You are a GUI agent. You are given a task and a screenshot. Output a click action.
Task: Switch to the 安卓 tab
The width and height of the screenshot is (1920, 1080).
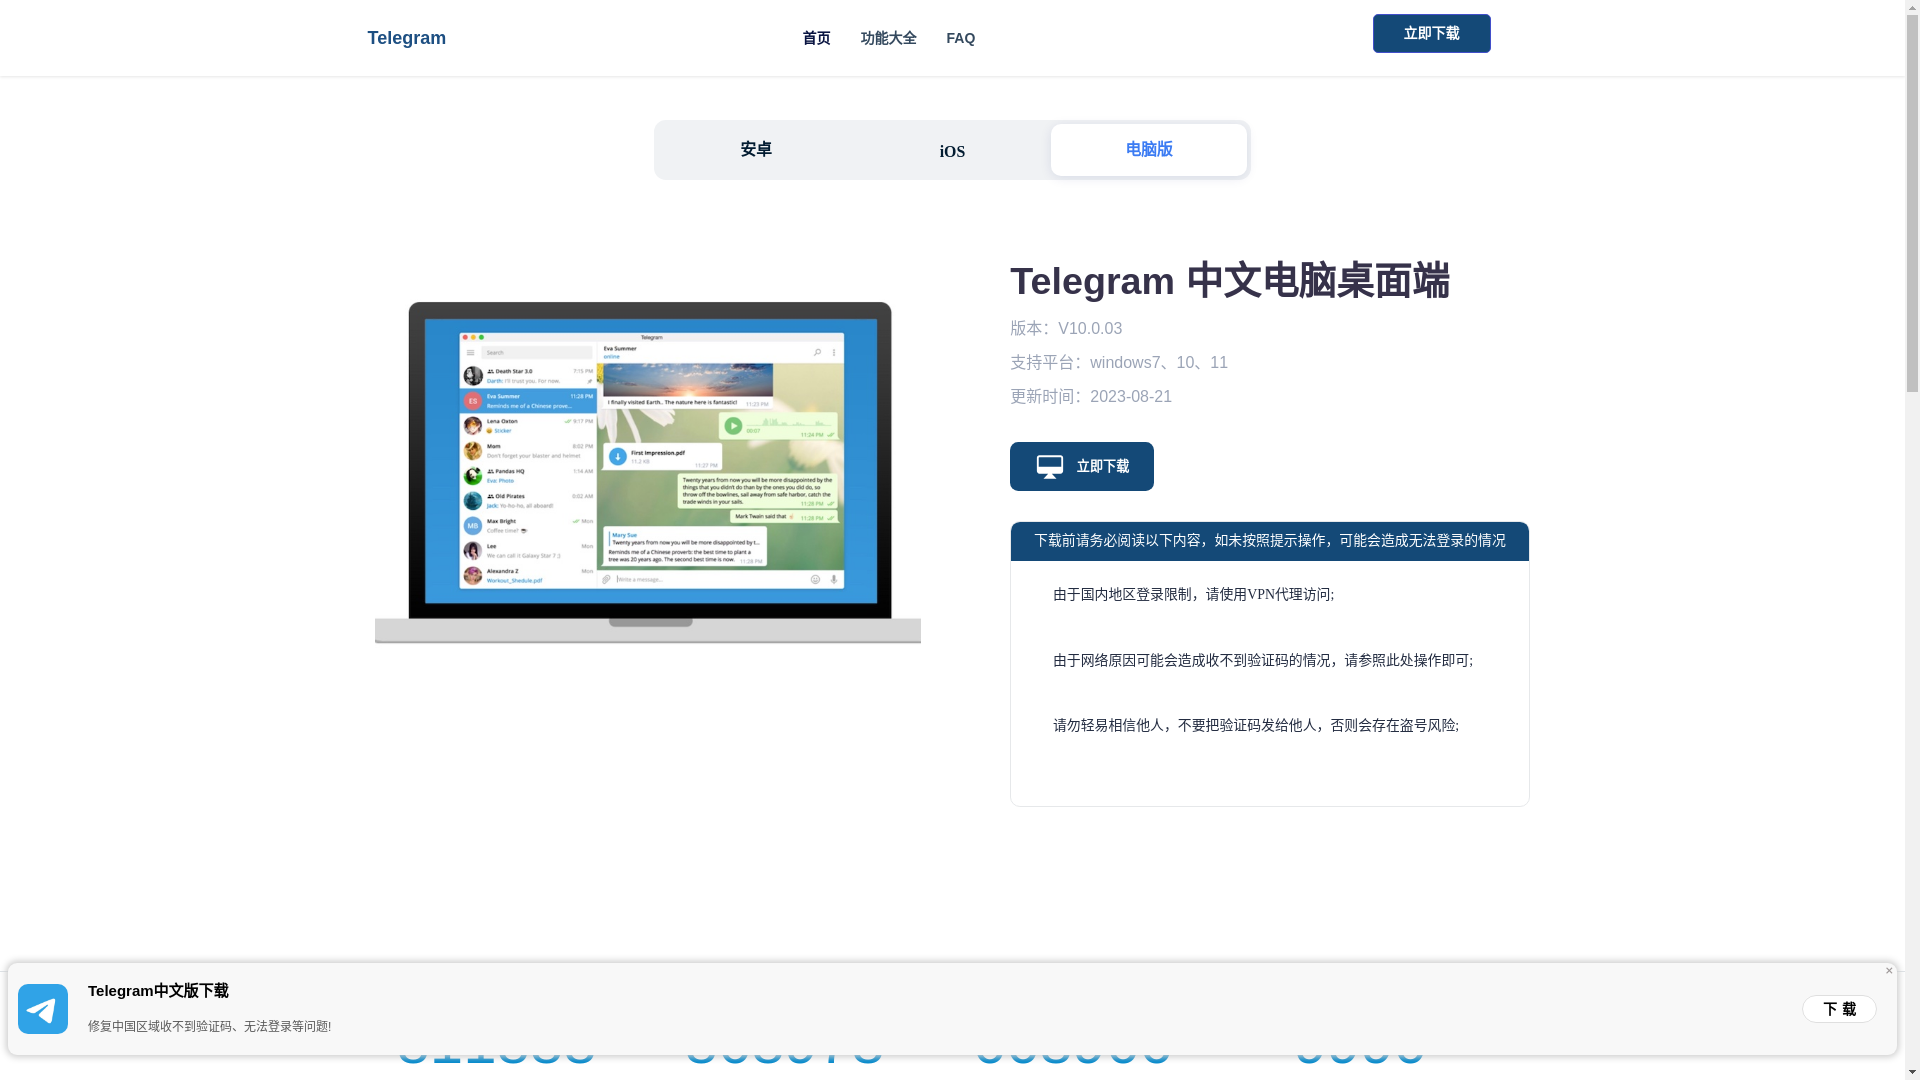(x=756, y=150)
